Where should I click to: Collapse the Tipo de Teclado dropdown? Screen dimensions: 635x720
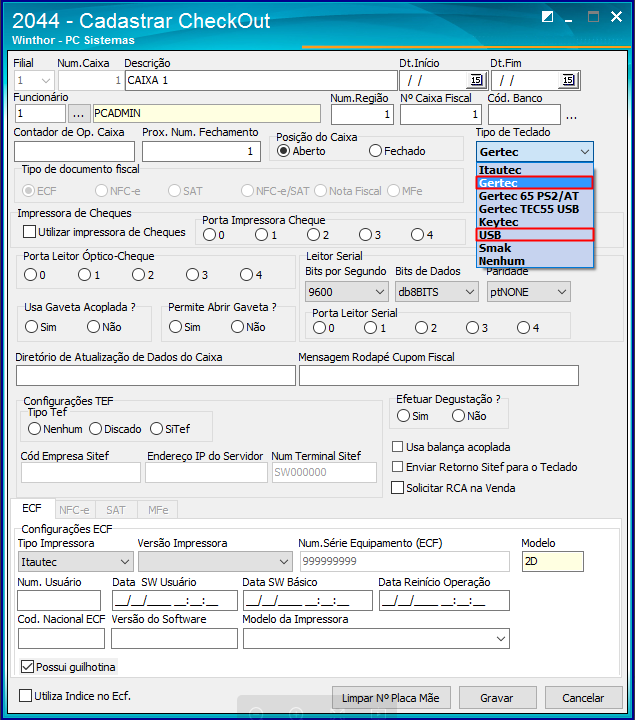[584, 152]
